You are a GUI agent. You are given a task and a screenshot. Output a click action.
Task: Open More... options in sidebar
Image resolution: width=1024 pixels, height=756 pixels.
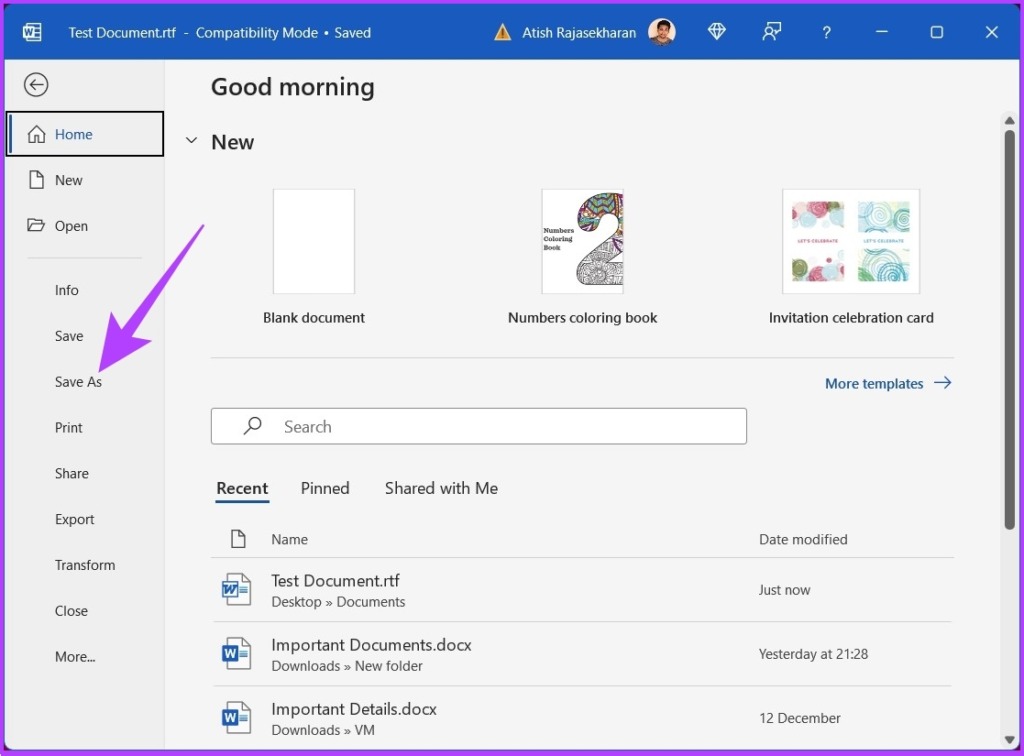point(75,657)
